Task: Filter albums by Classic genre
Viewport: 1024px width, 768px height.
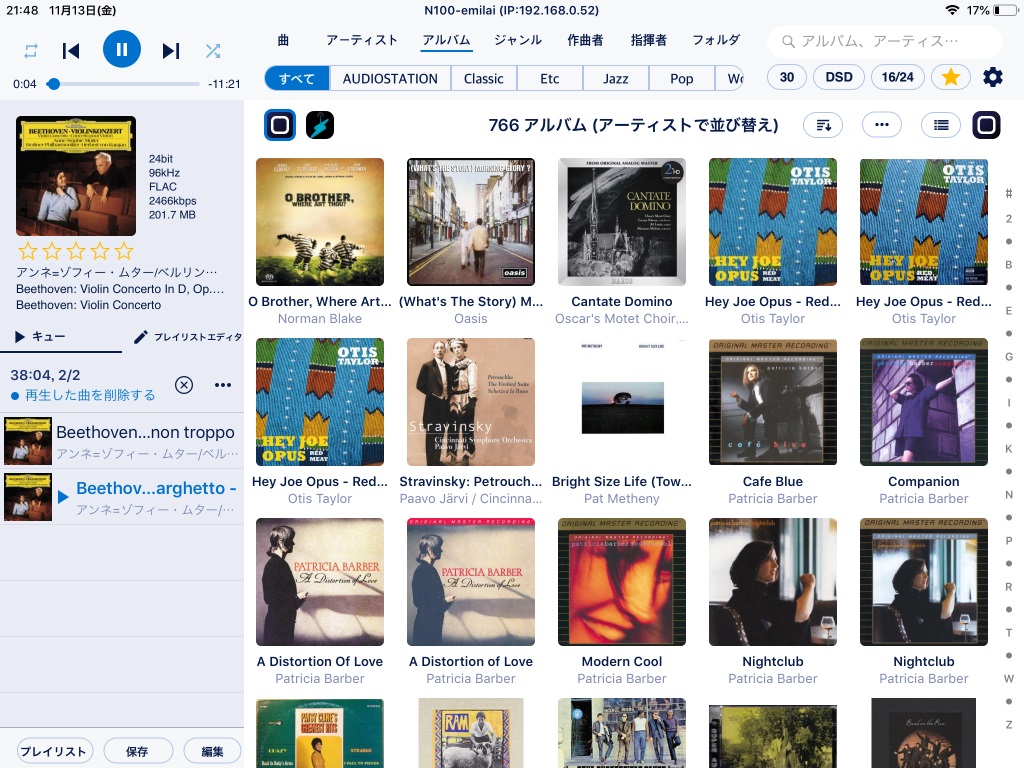Action: tap(483, 78)
